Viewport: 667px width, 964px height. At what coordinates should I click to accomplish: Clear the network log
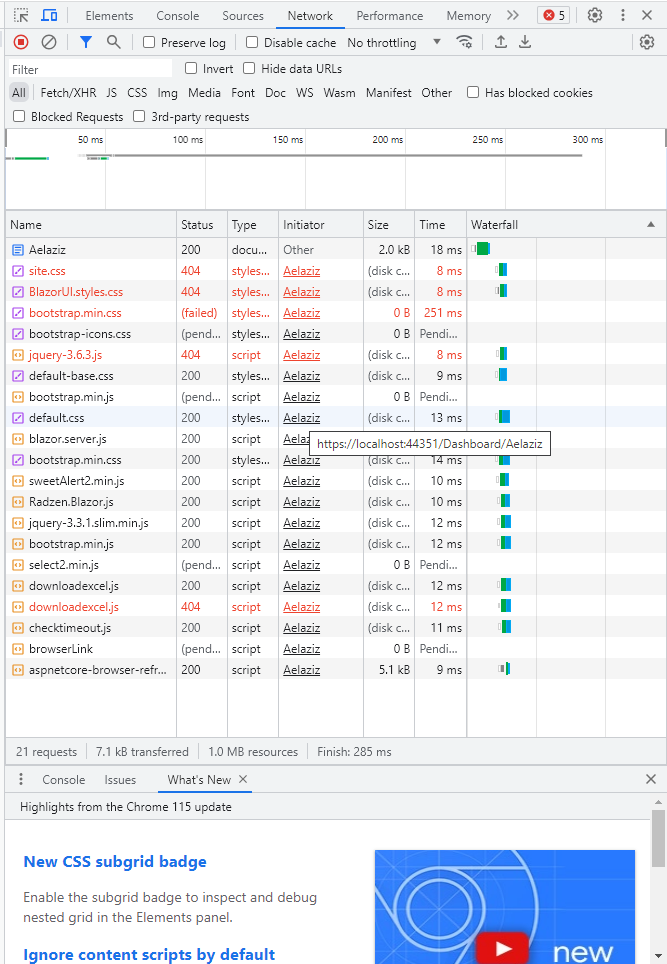49,42
